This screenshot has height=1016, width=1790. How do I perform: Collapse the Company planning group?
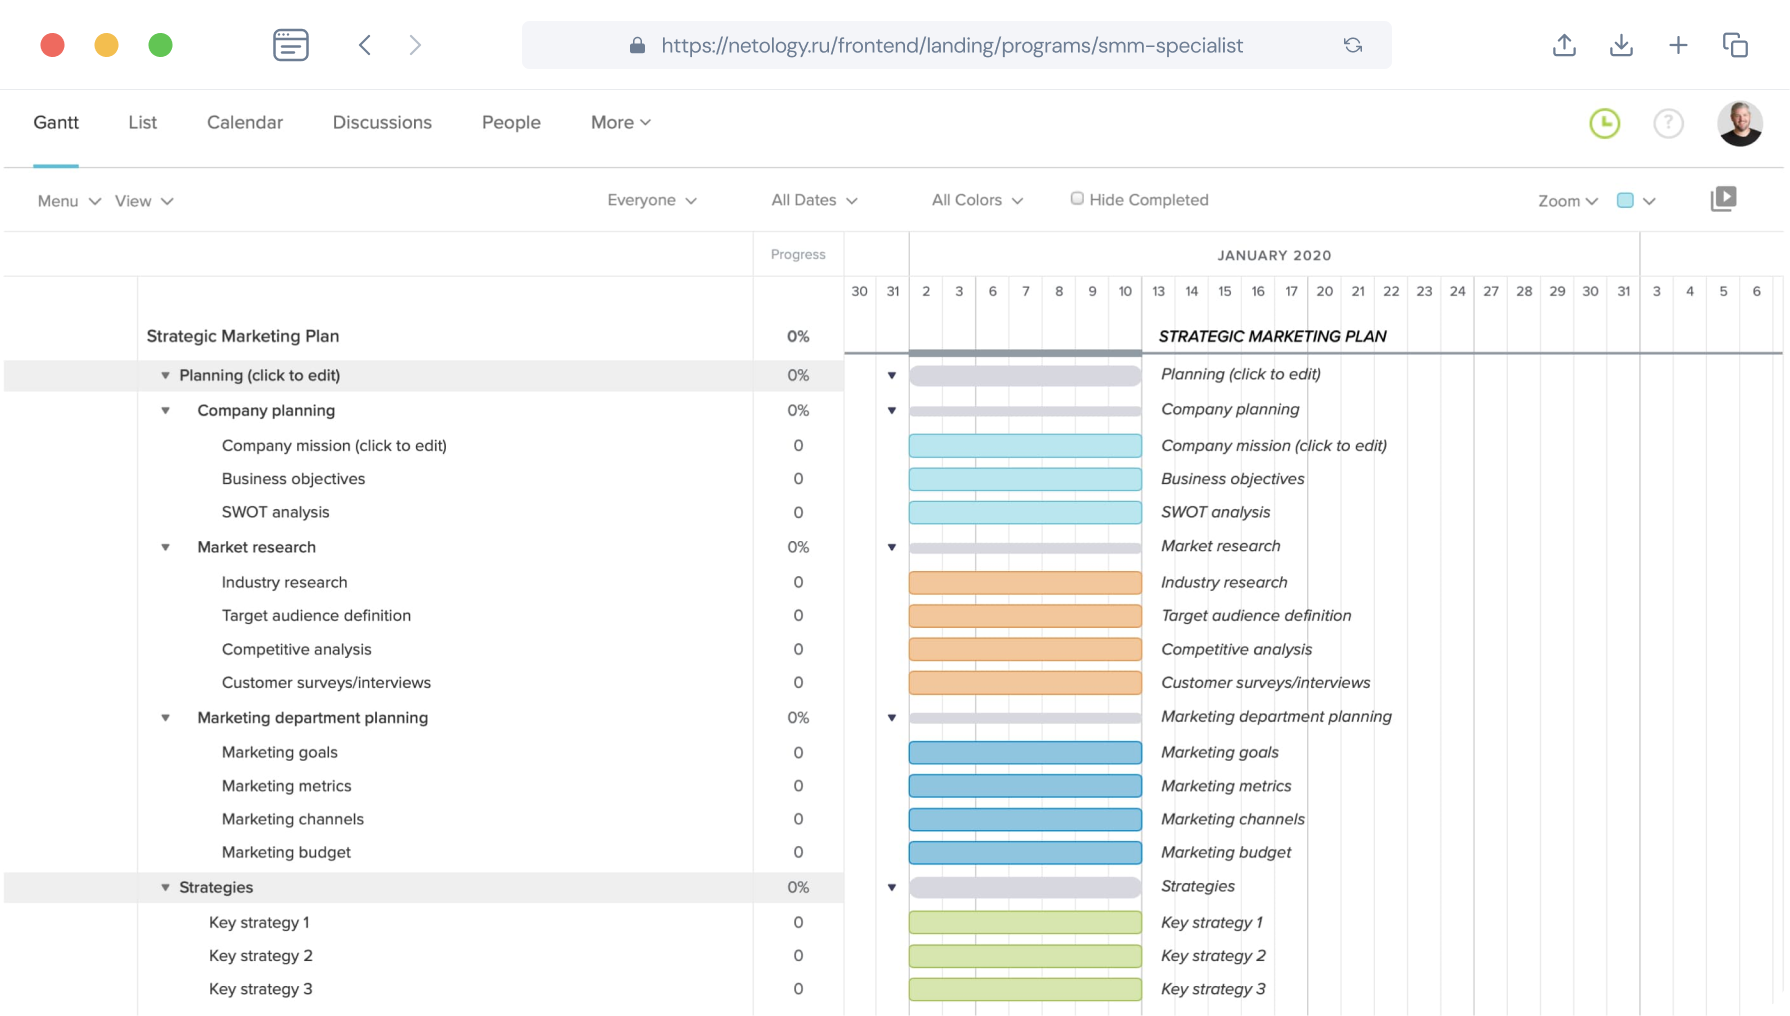tap(166, 411)
